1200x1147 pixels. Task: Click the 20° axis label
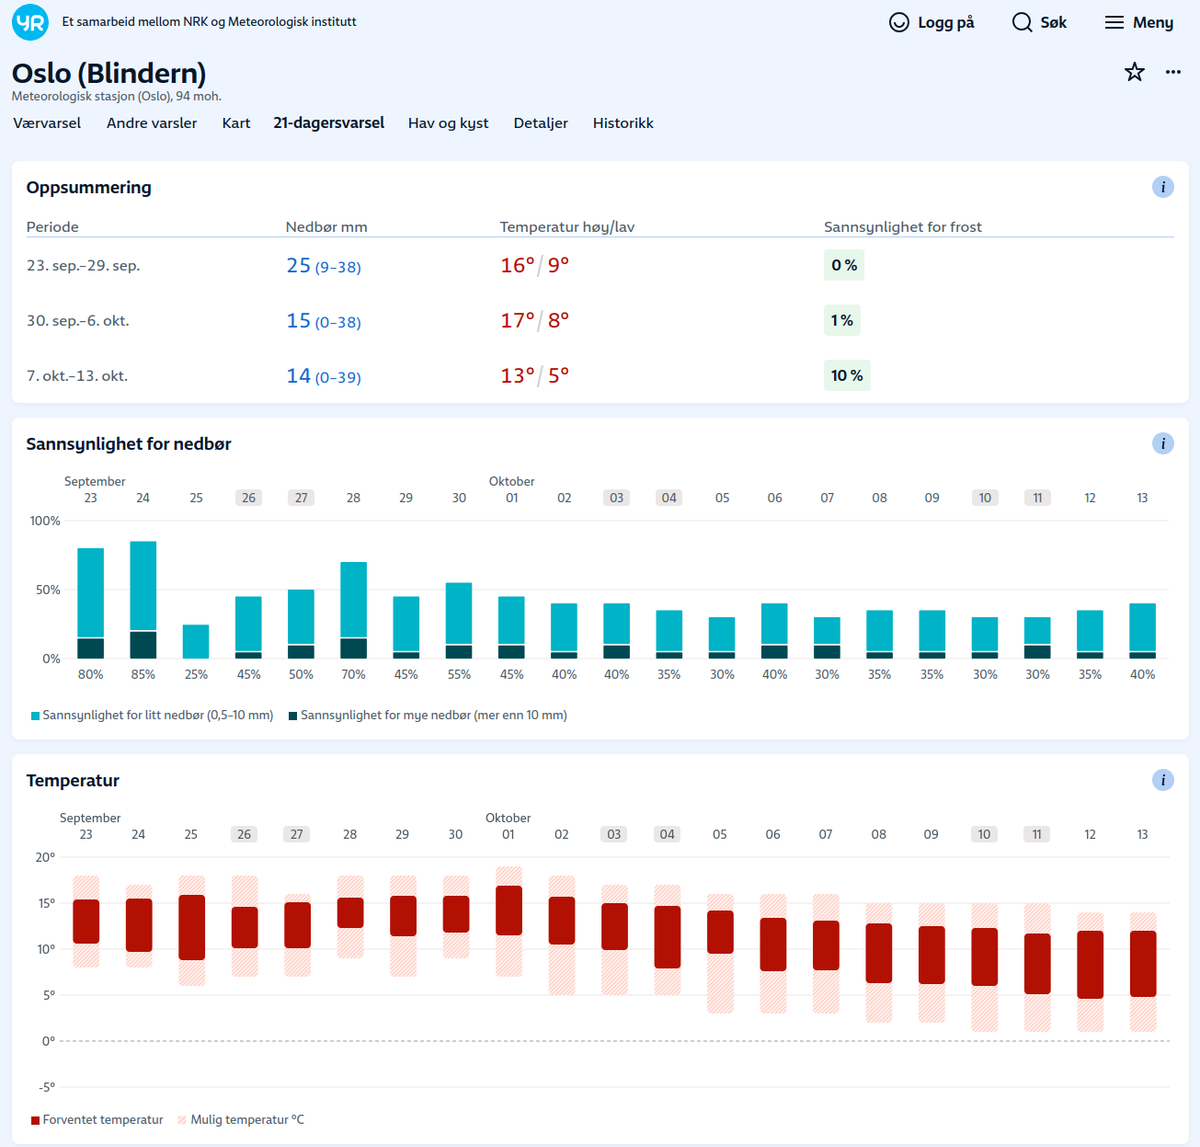(x=45, y=857)
